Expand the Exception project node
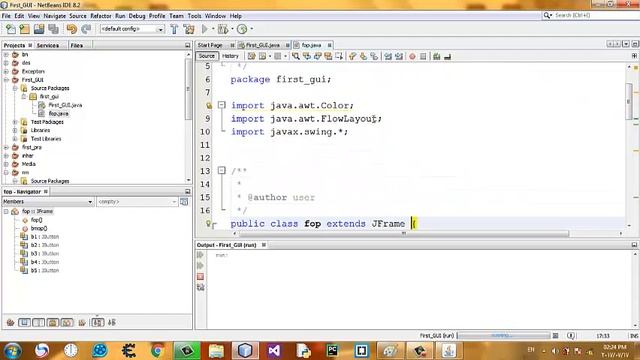Image resolution: width=640 pixels, height=360 pixels. [6, 71]
